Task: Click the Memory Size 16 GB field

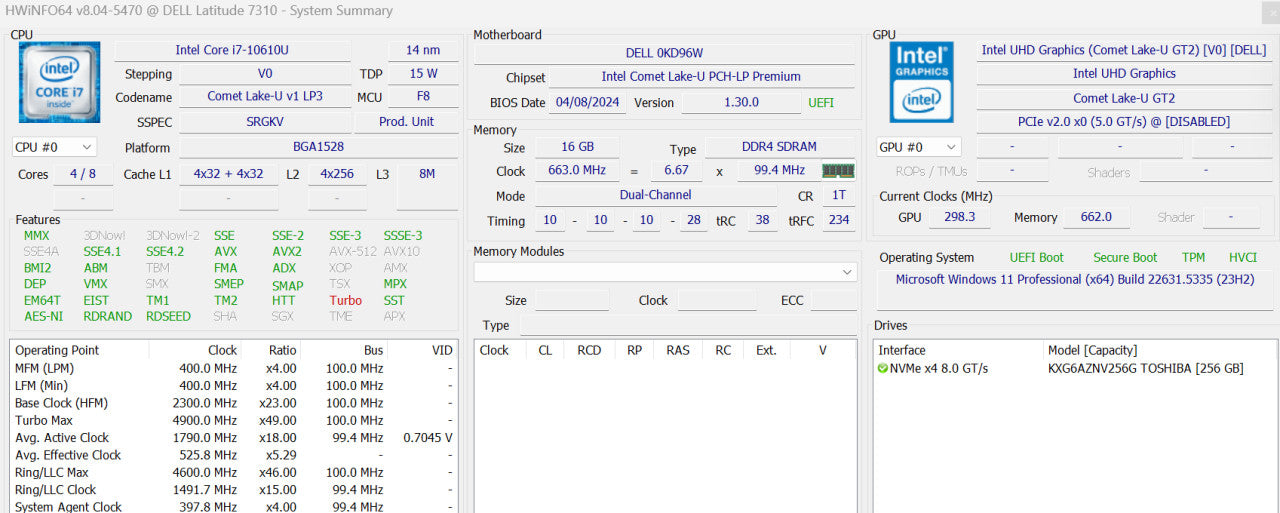Action: 575,148
